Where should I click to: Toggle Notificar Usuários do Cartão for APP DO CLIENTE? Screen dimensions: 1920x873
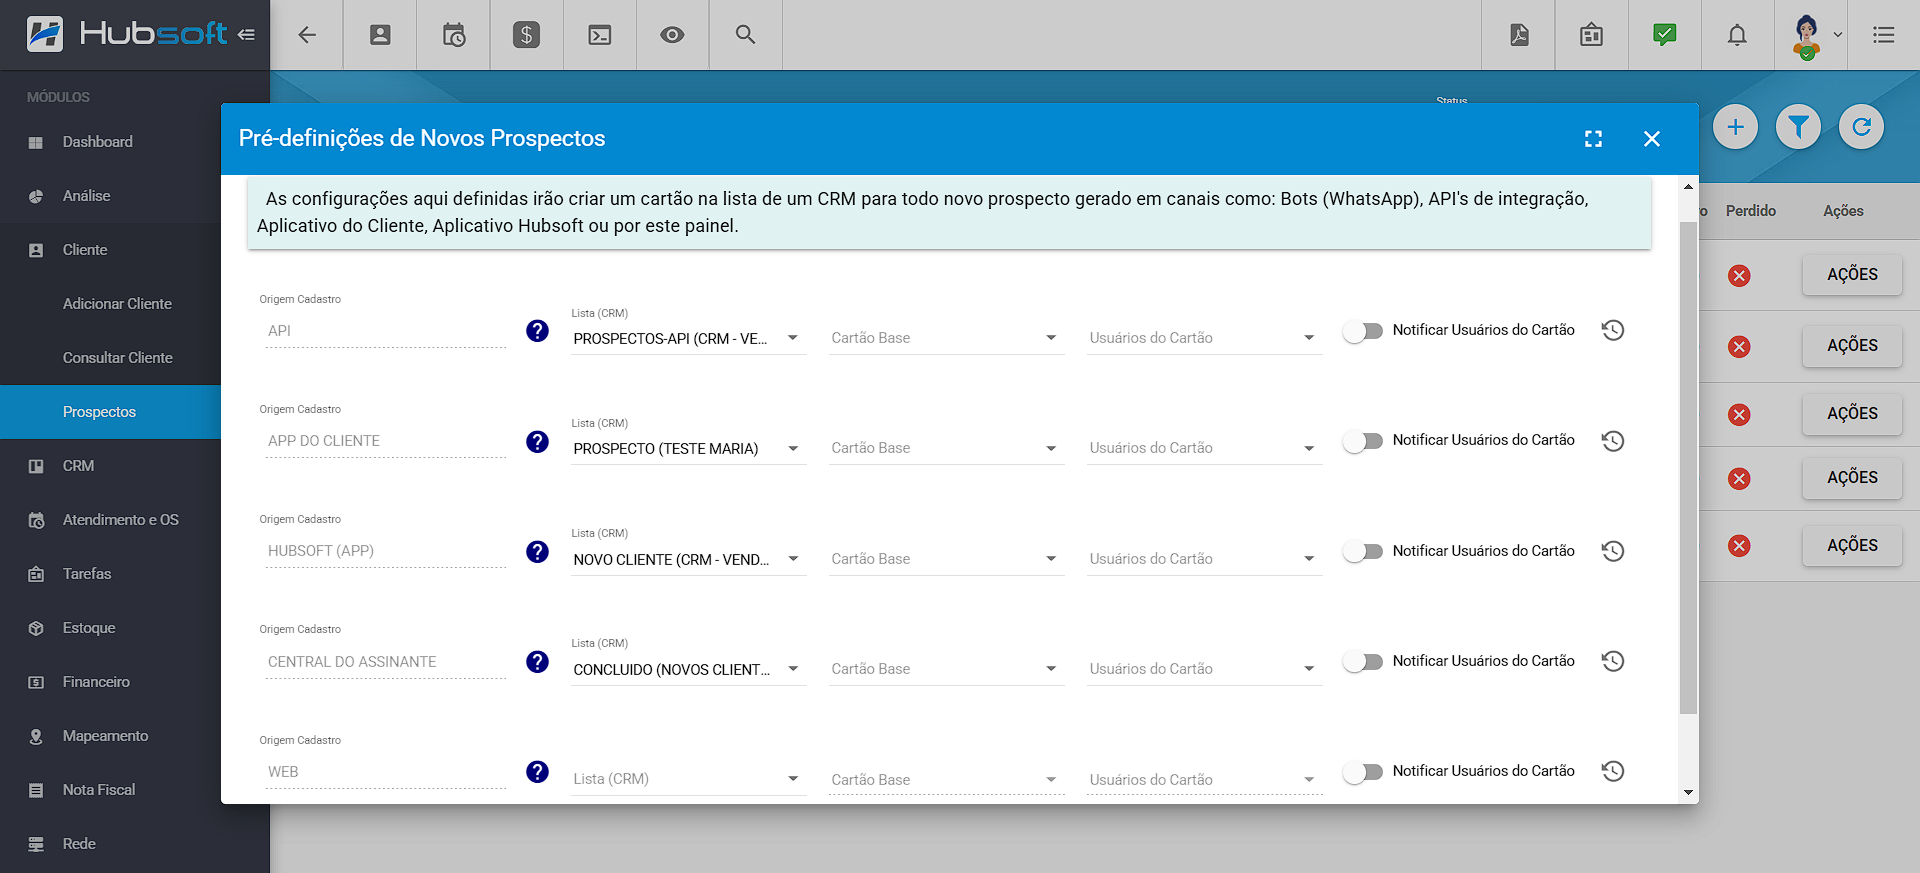pyautogui.click(x=1363, y=441)
